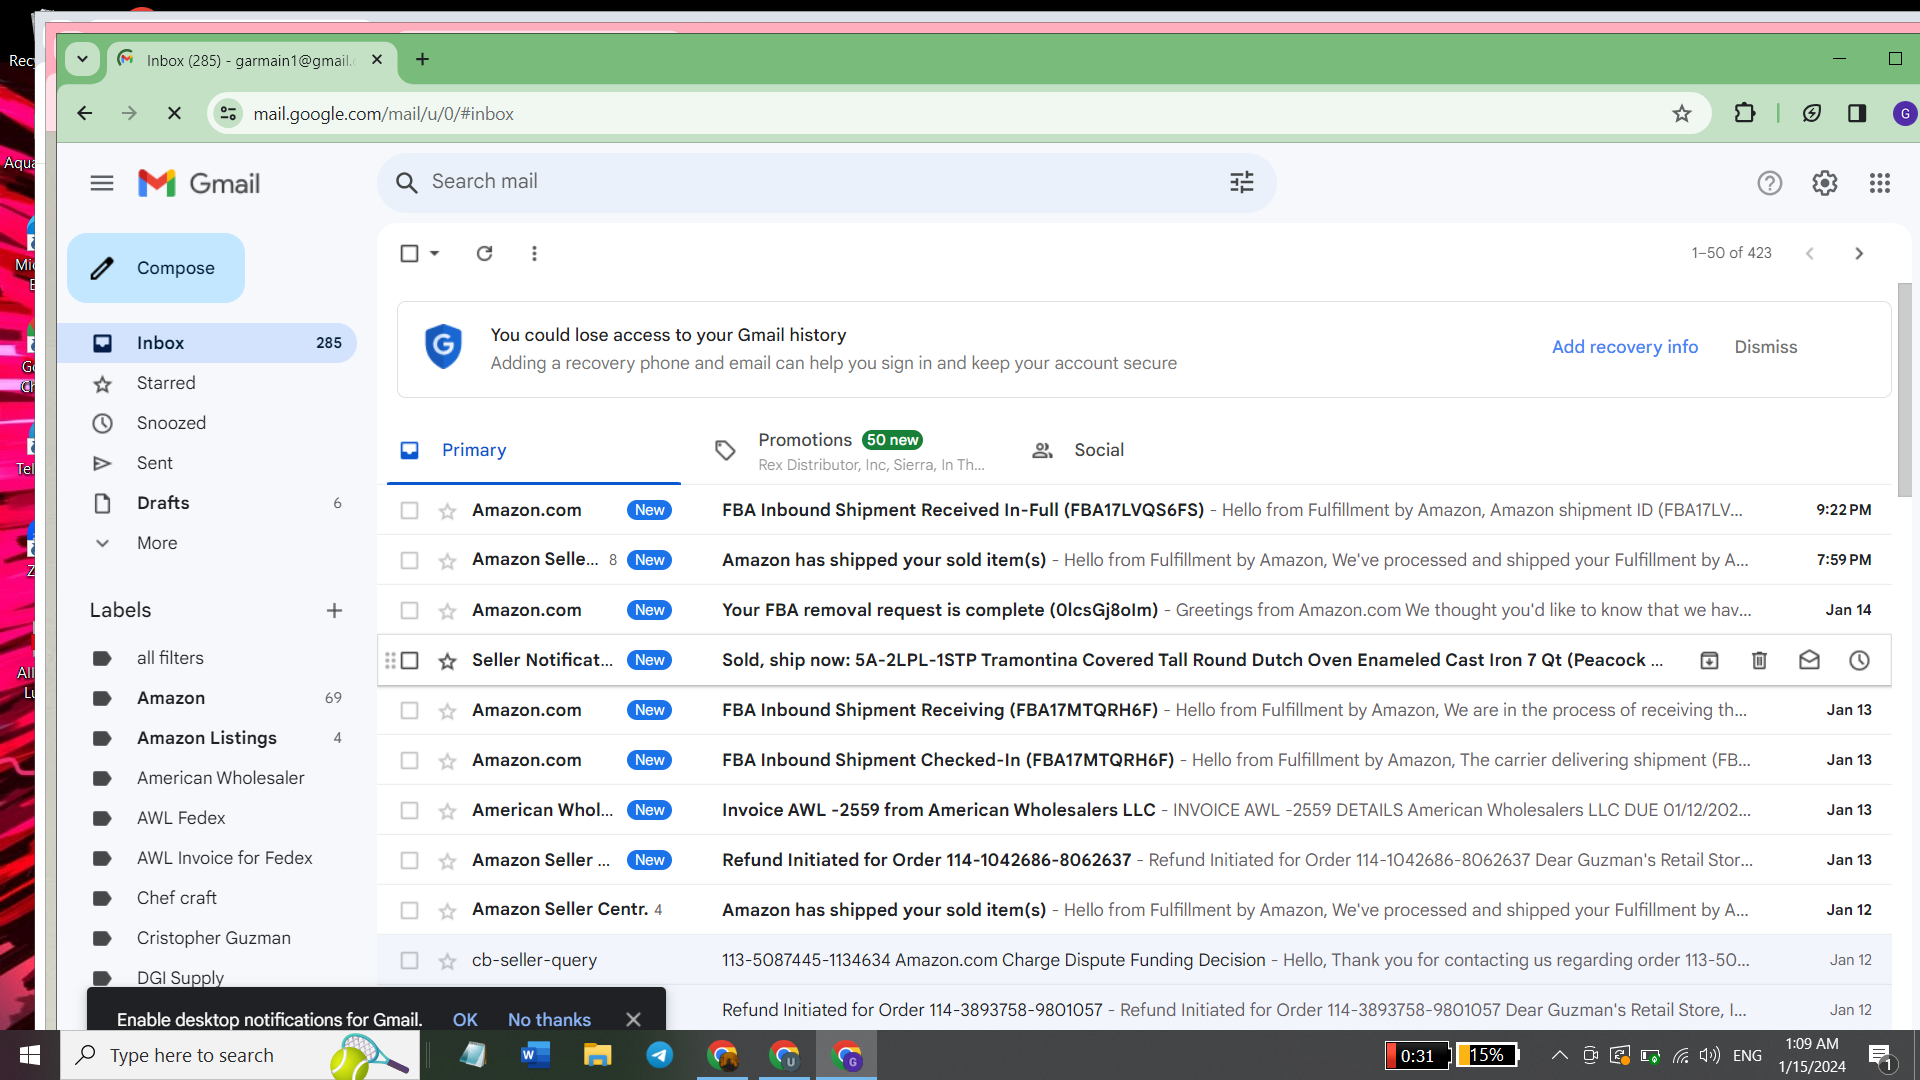This screenshot has height=1080, width=1920.
Task: Open Gmail support help icon
Action: point(1769,183)
